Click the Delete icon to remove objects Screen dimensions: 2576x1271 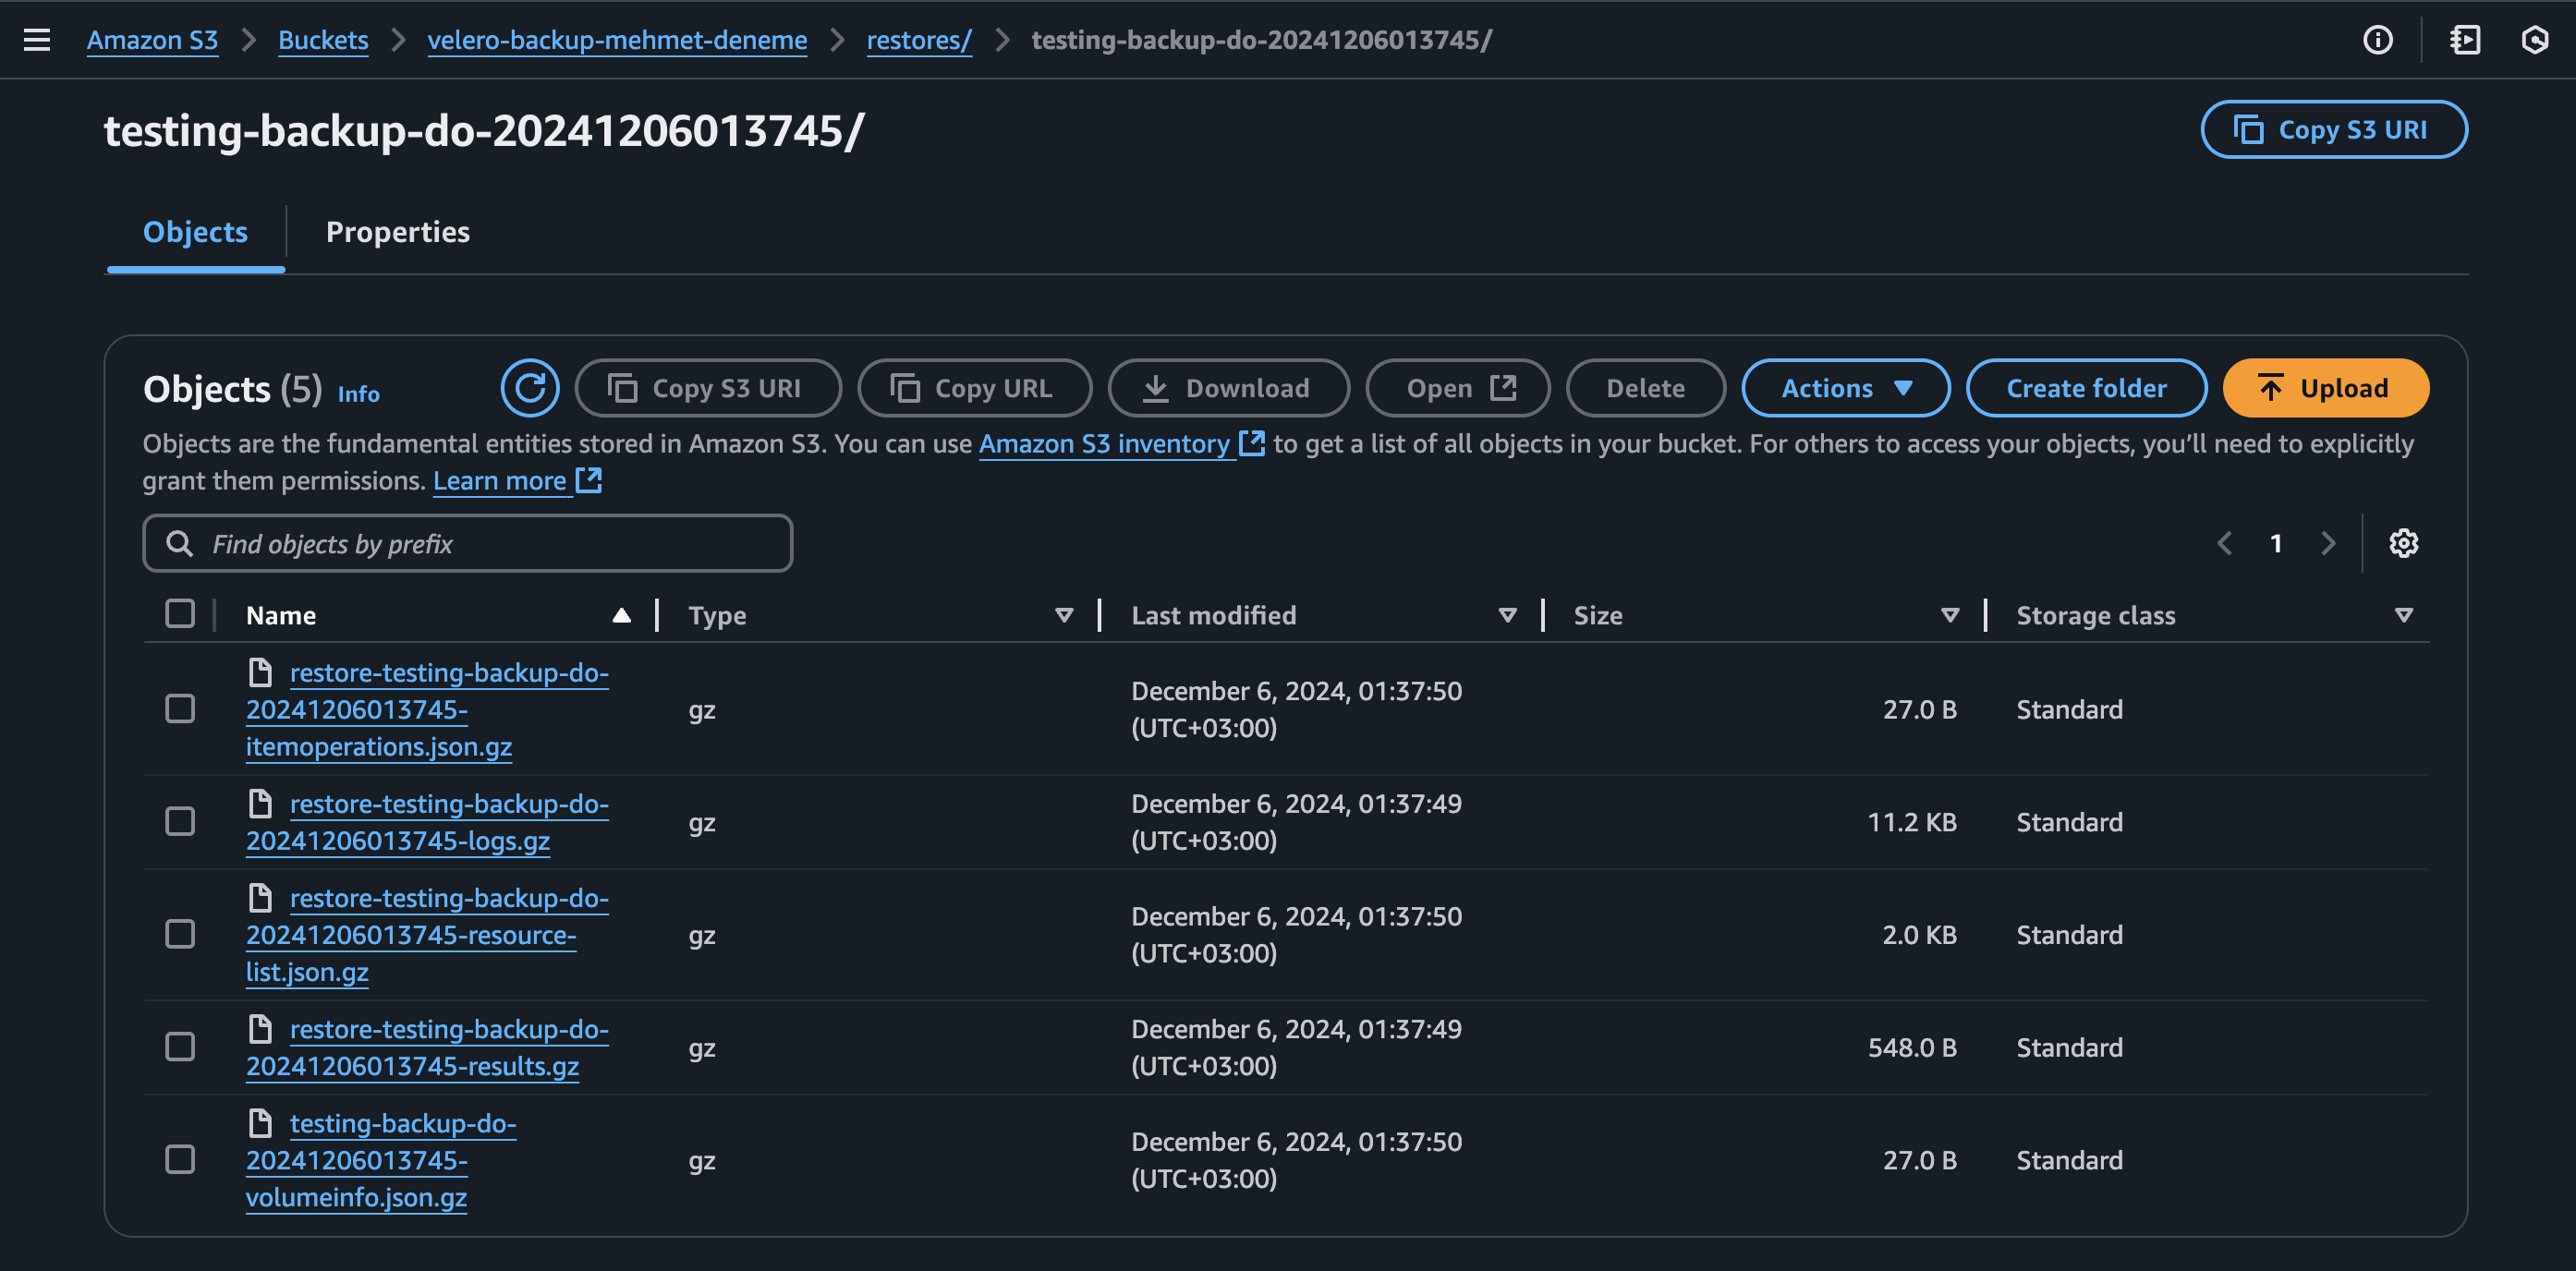pos(1643,388)
